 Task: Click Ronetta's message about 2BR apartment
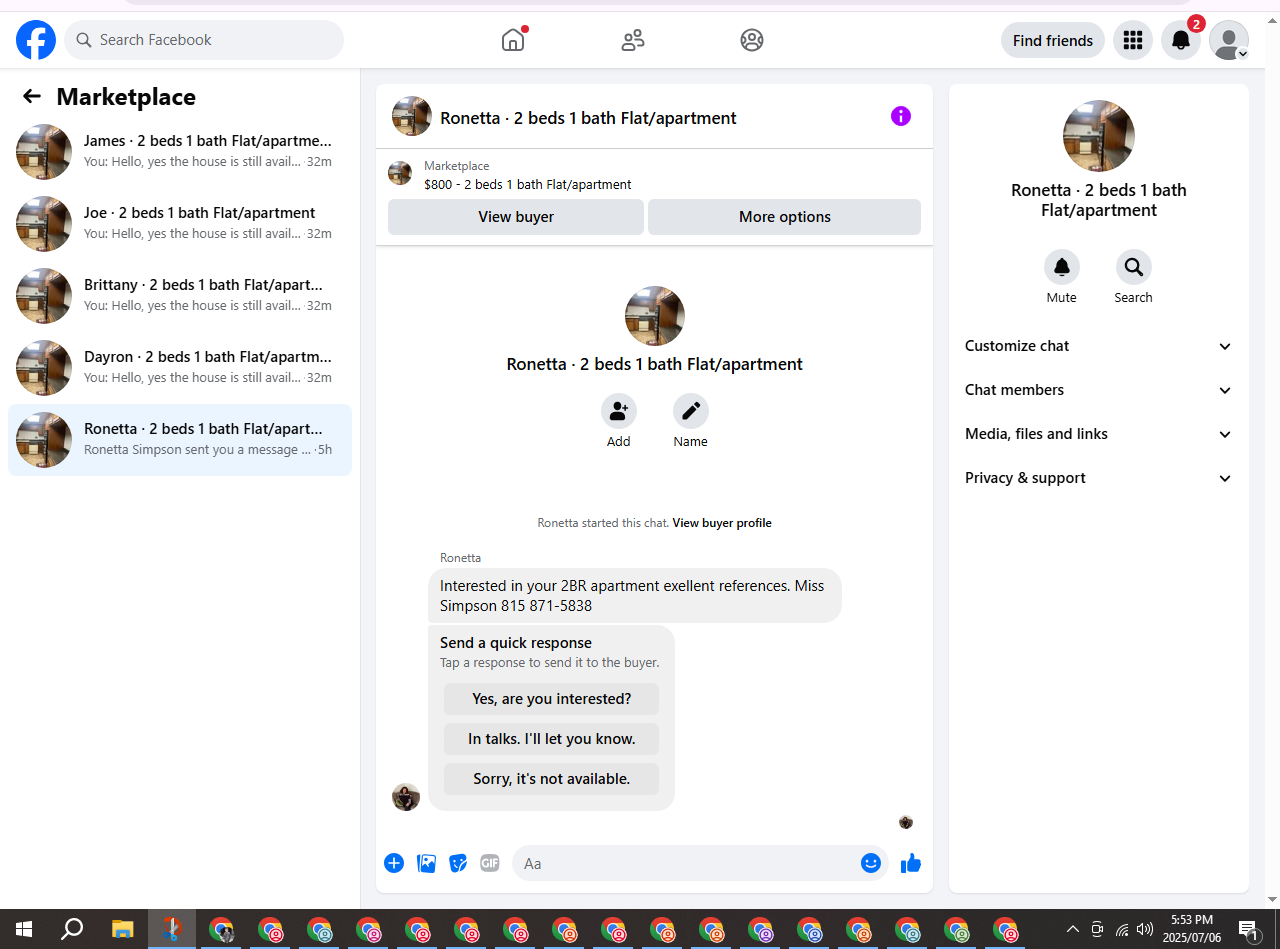635,596
